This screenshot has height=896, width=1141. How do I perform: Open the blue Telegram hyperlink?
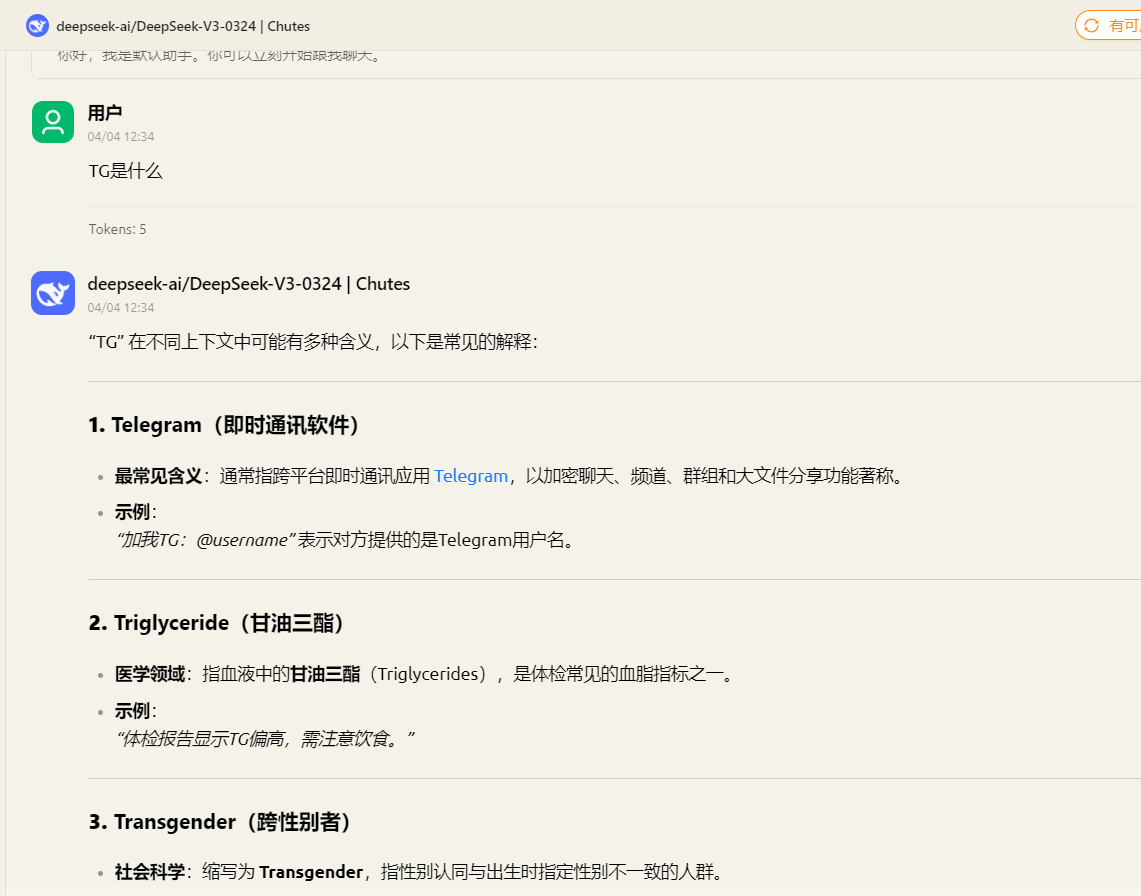click(471, 476)
